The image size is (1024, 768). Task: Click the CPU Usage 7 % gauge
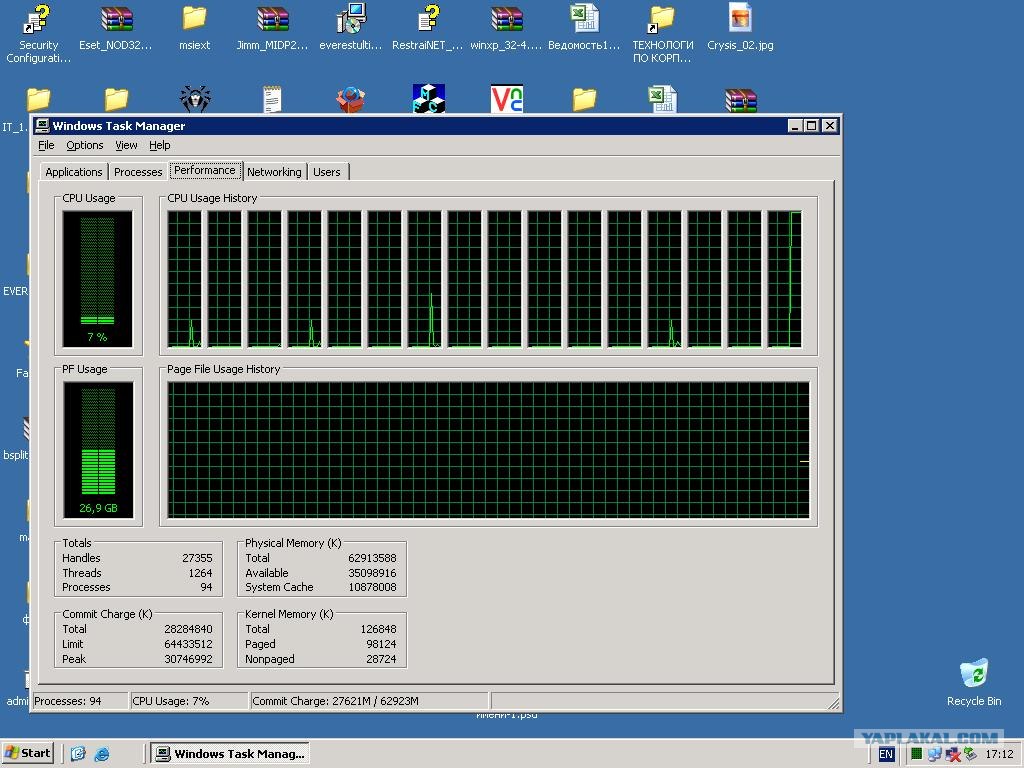tap(97, 279)
